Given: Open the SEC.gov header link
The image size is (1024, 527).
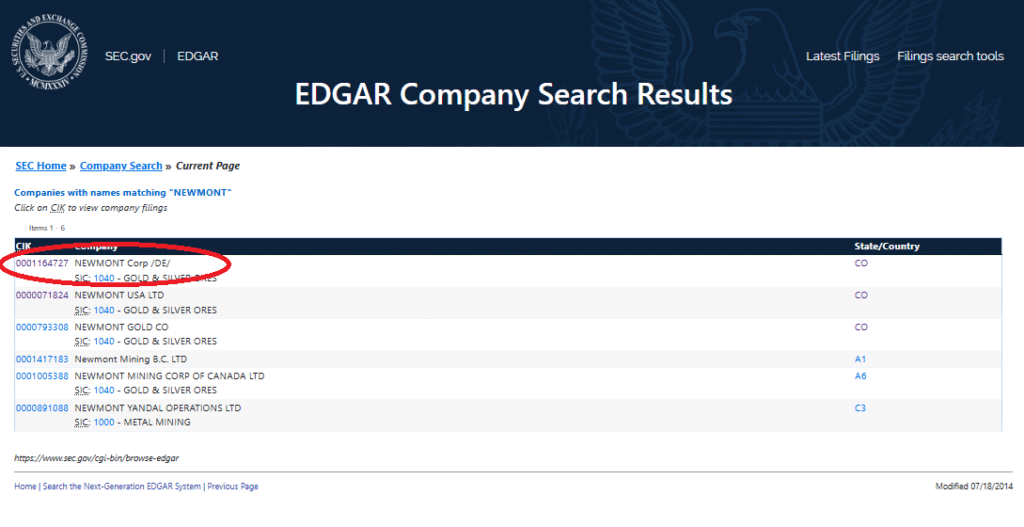Looking at the screenshot, I should pyautogui.click(x=128, y=56).
